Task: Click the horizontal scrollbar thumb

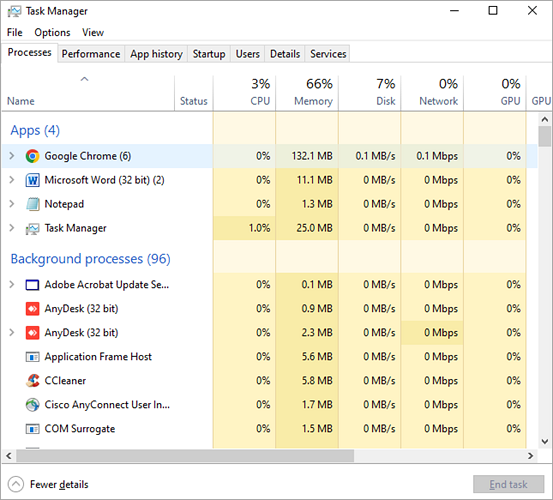Action: click(185, 456)
